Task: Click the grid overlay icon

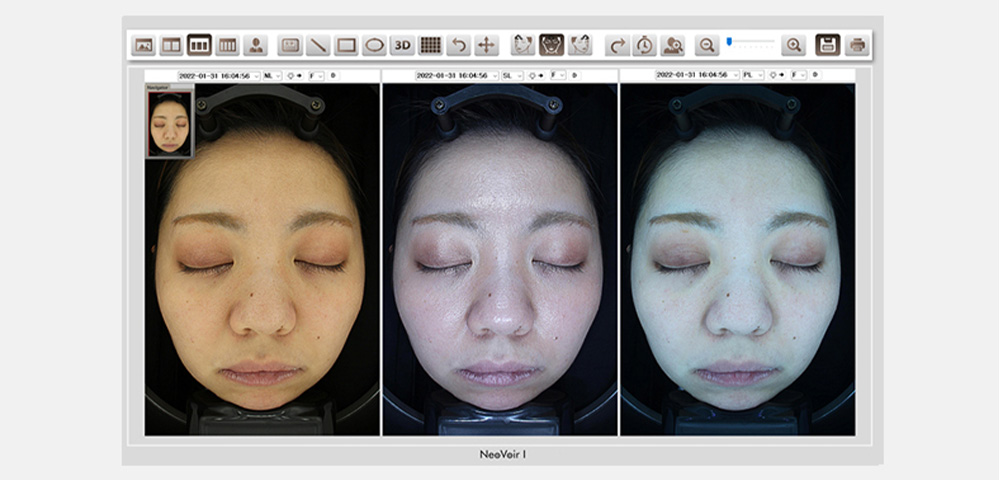Action: pos(430,45)
